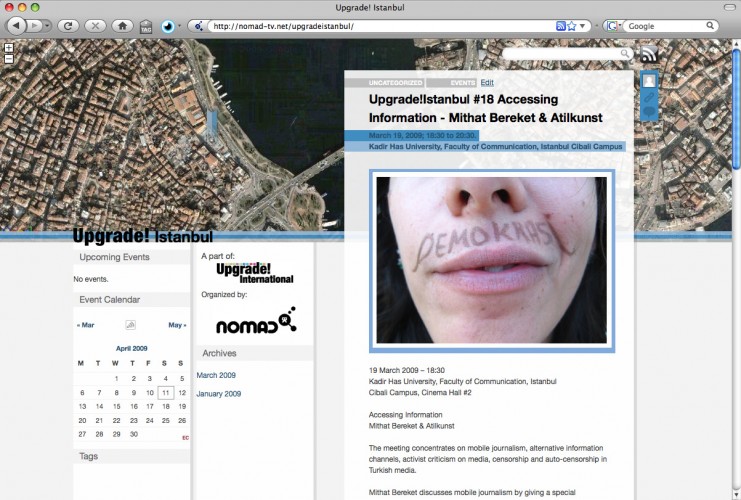Click the blue crescent toolbar icon
This screenshot has width=741, height=500.
click(x=168, y=26)
